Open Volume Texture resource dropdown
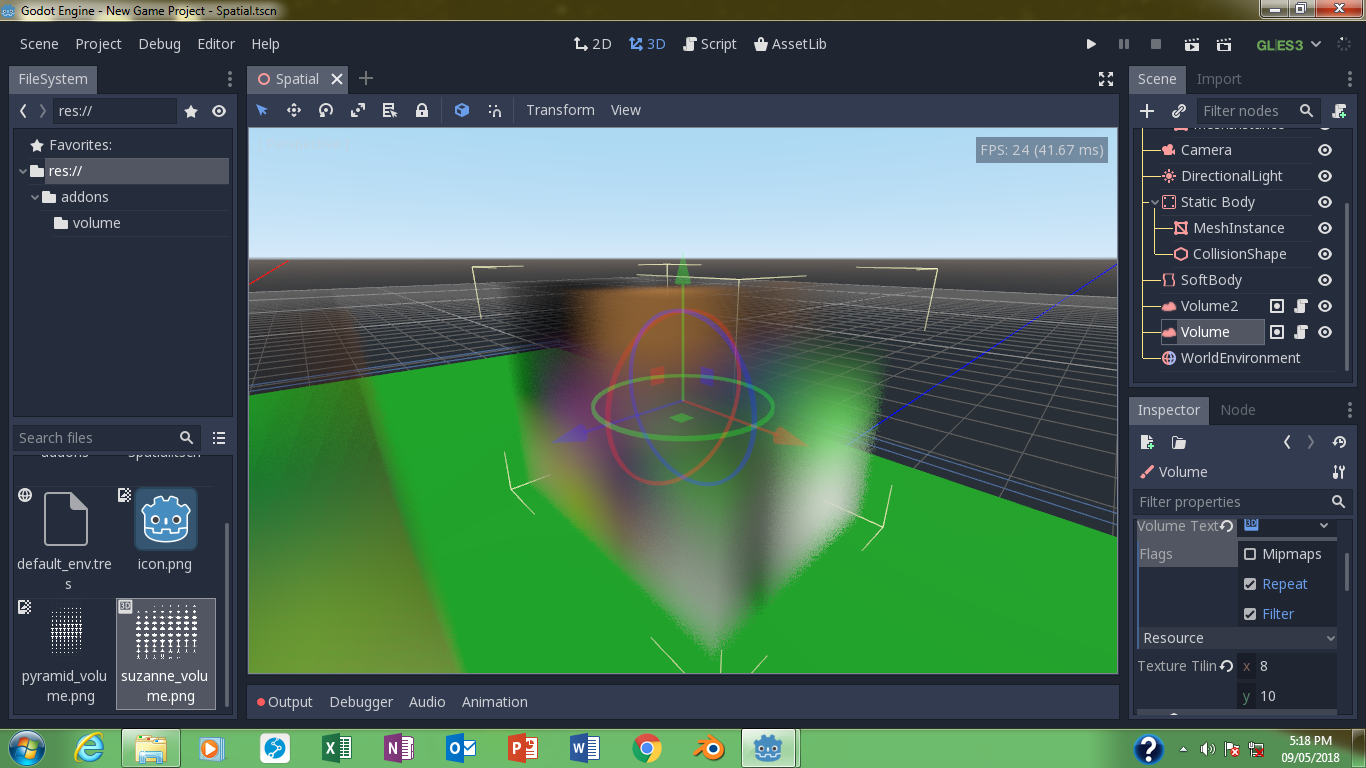Screen dimensions: 1366x768 point(1324,526)
